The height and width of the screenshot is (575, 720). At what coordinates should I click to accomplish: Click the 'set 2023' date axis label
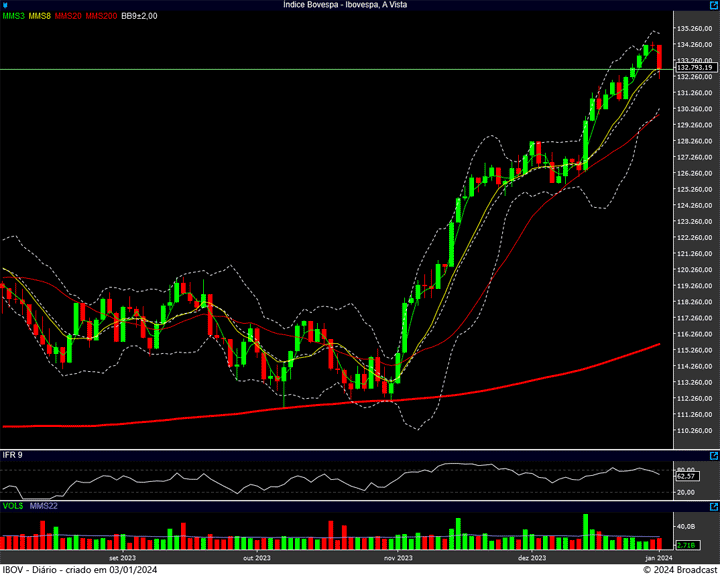pos(122,557)
